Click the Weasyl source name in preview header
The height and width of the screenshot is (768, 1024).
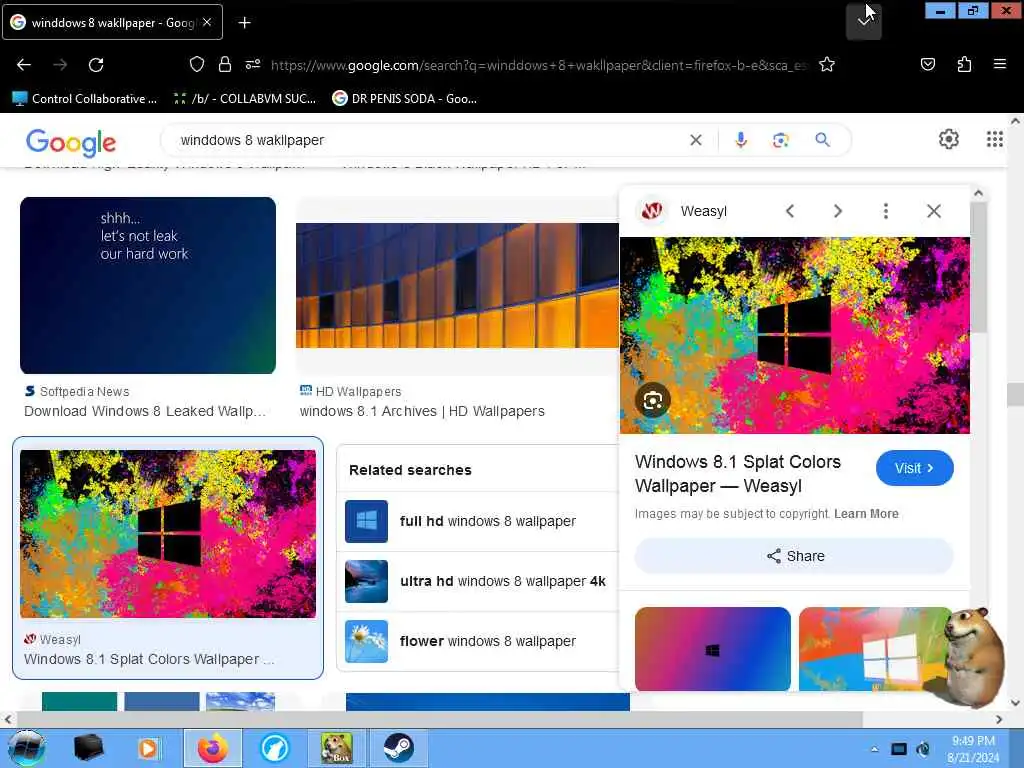pos(703,211)
